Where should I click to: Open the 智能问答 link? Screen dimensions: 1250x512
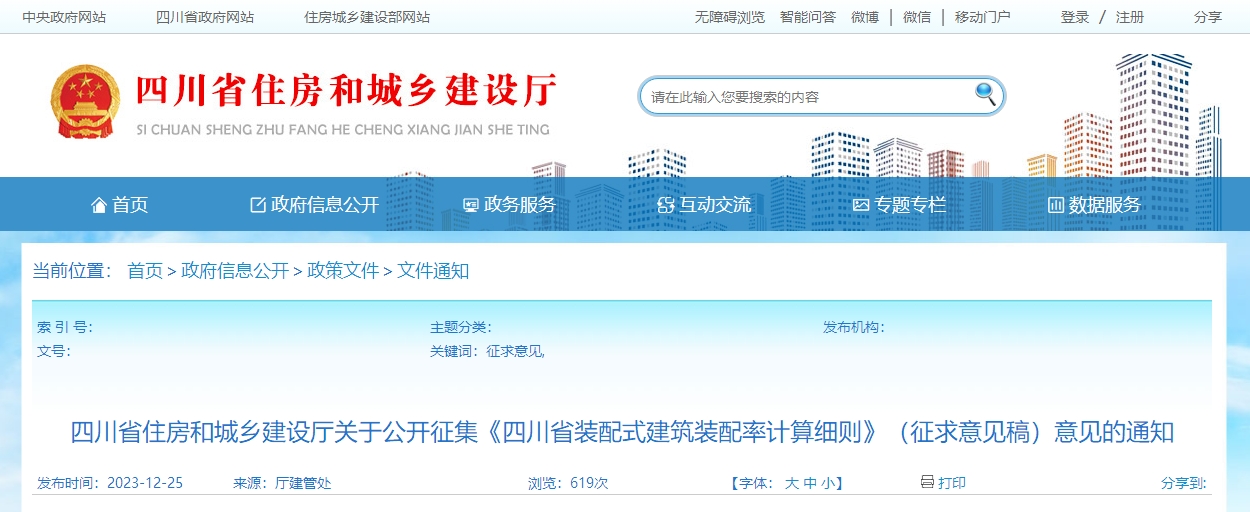(808, 17)
